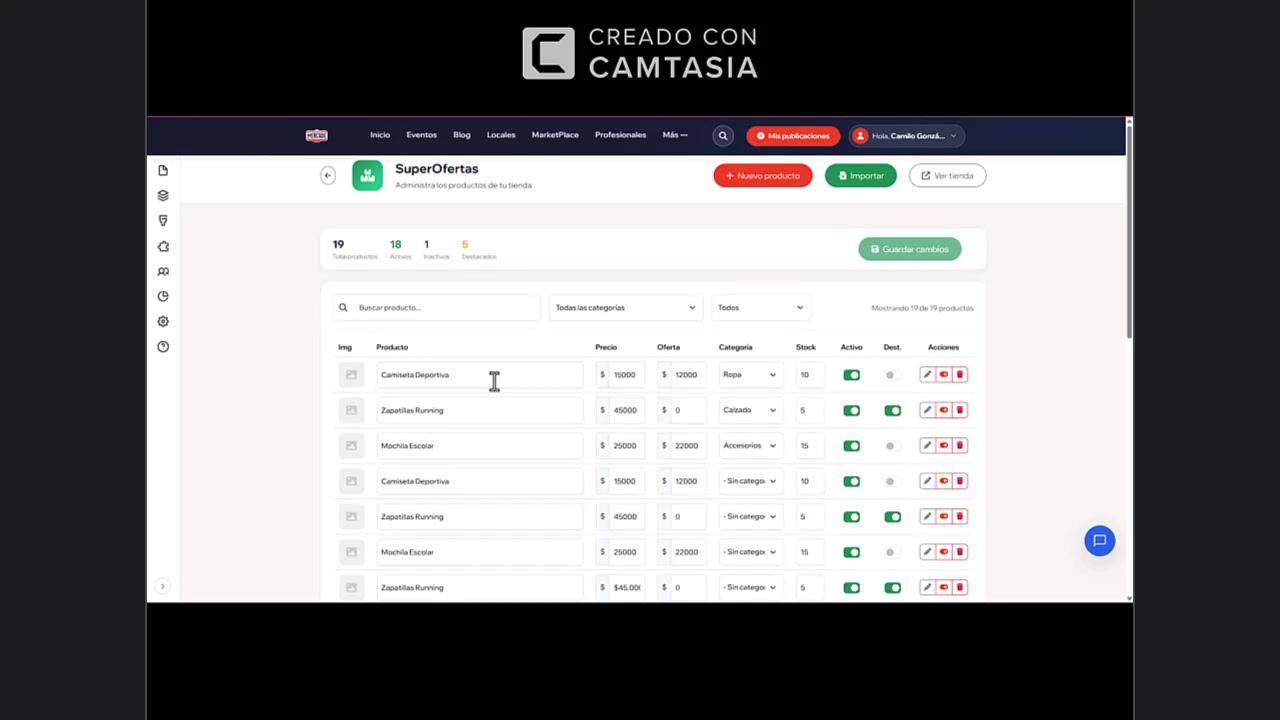Image resolution: width=1280 pixels, height=720 pixels.
Task: Go back using the arrow beside SuperOfertas
Action: point(327,175)
